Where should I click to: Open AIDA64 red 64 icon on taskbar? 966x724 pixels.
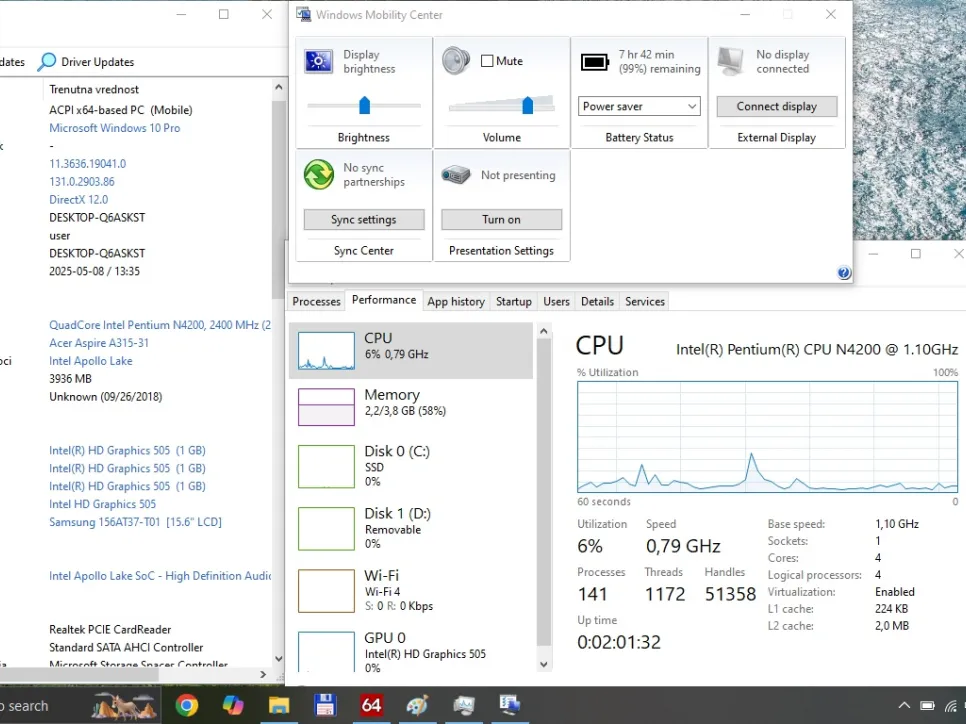(x=371, y=705)
